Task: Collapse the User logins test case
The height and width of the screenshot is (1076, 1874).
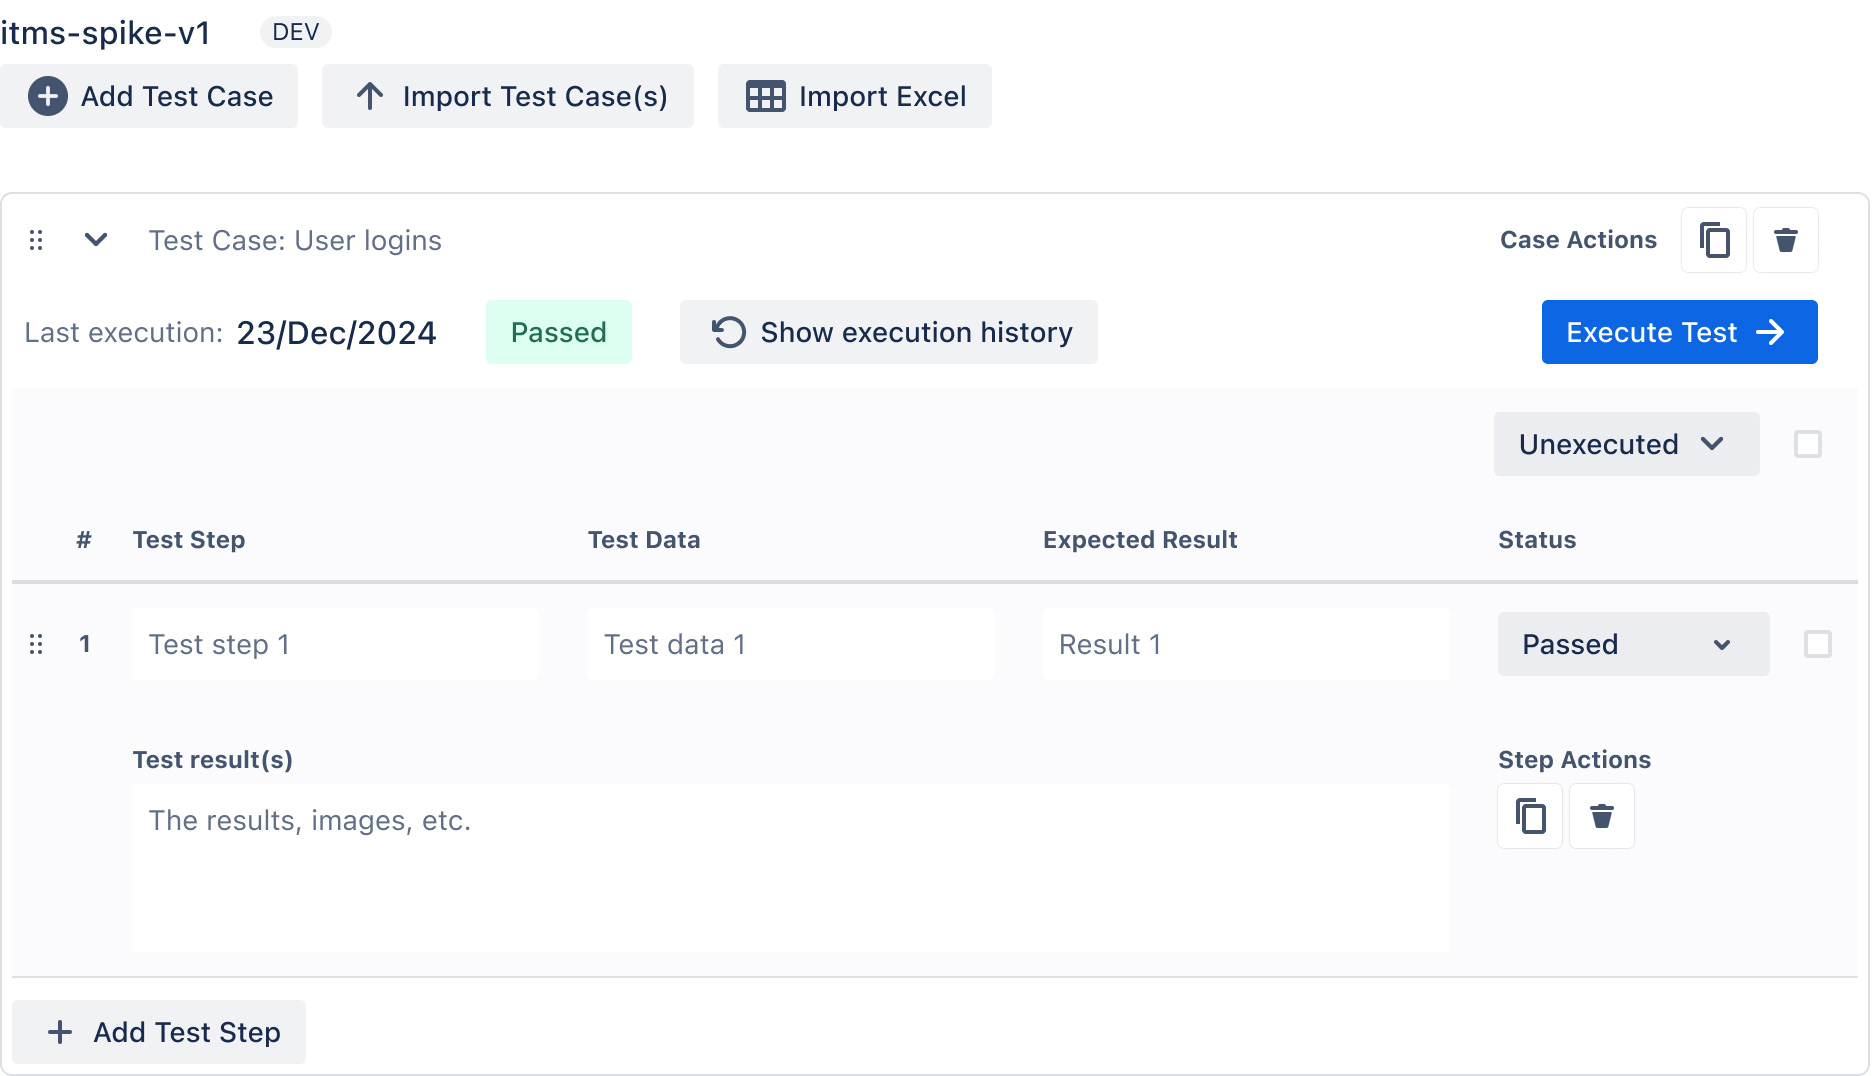Action: pos(96,240)
